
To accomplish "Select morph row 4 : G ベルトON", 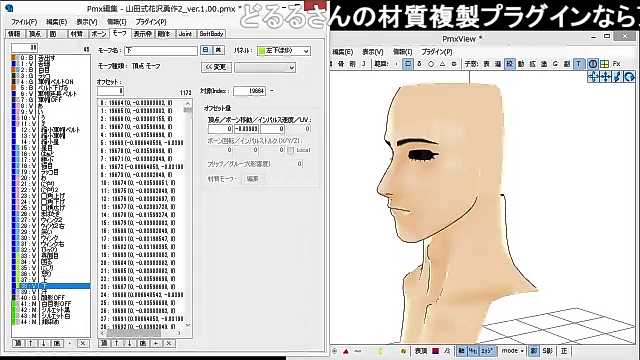I will [x=51, y=82].
